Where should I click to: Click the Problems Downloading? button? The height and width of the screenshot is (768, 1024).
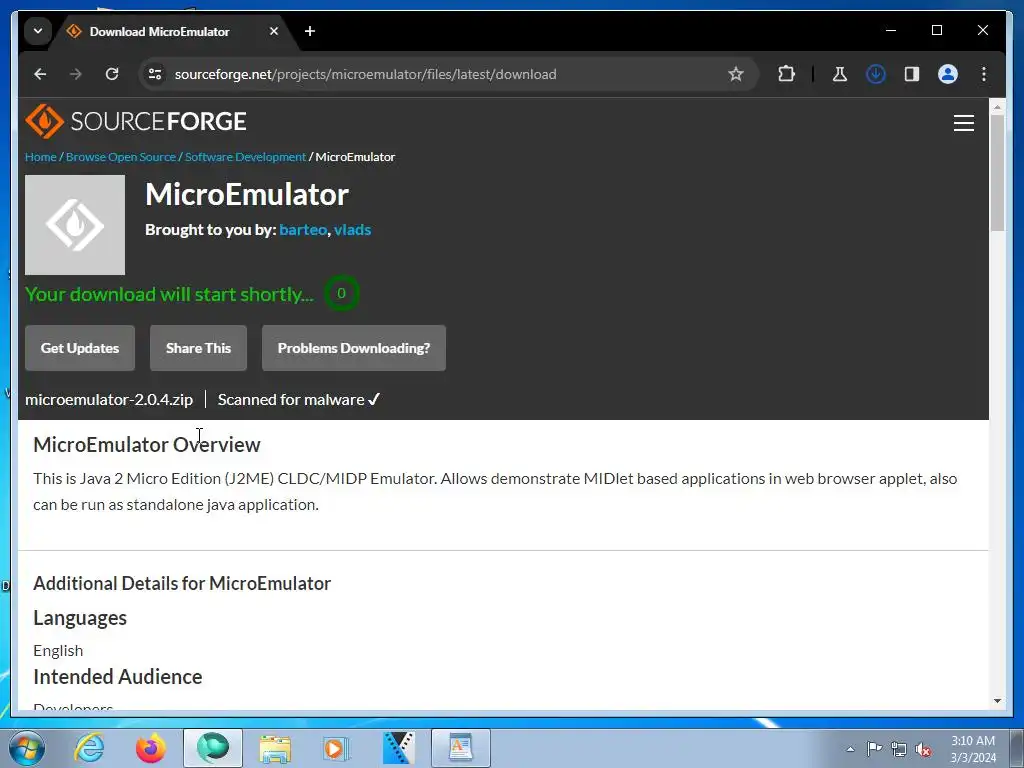coord(354,348)
